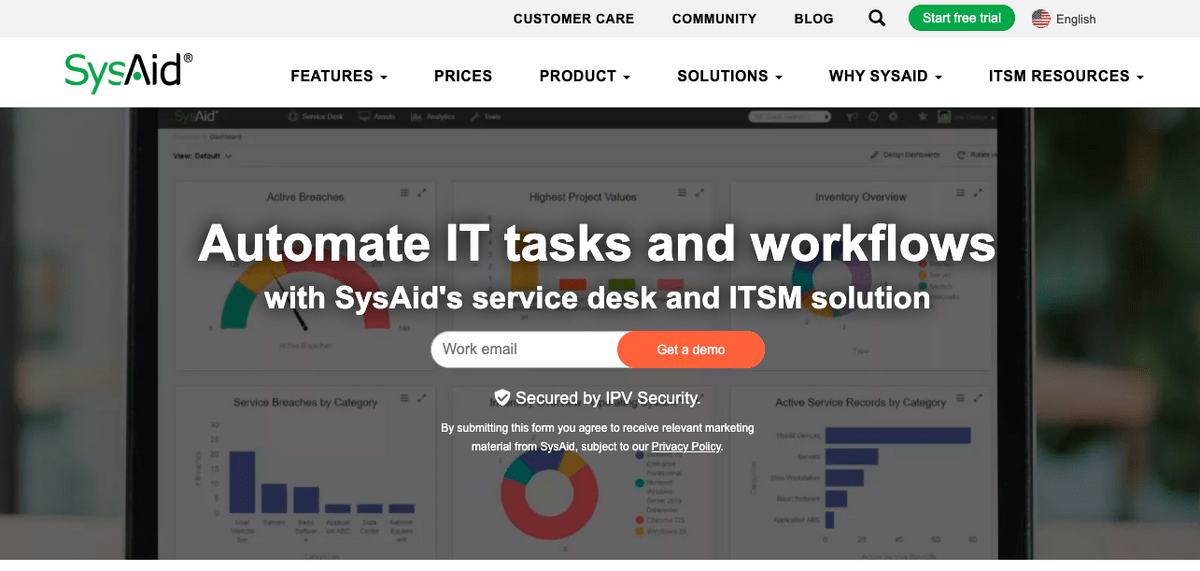The width and height of the screenshot is (1200, 571).
Task: Click the shield icon beside Secured by IPV Security
Action: pos(503,398)
